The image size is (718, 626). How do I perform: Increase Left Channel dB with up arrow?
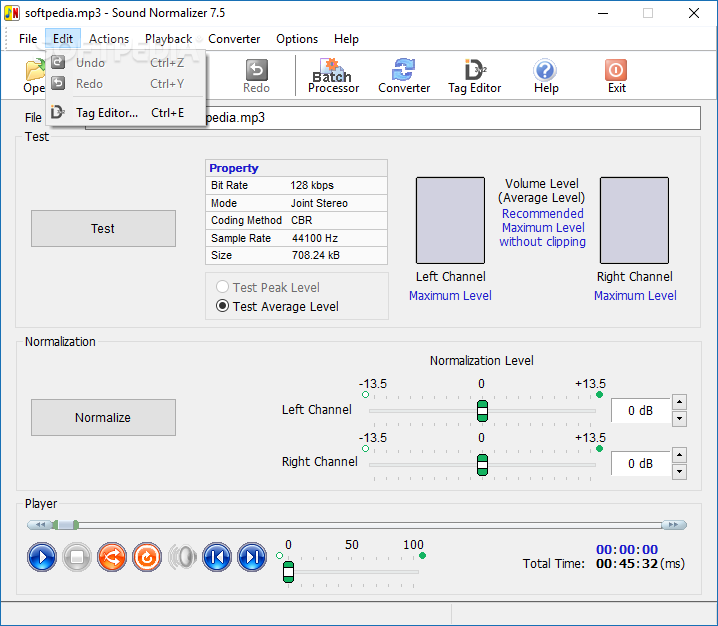tap(680, 403)
